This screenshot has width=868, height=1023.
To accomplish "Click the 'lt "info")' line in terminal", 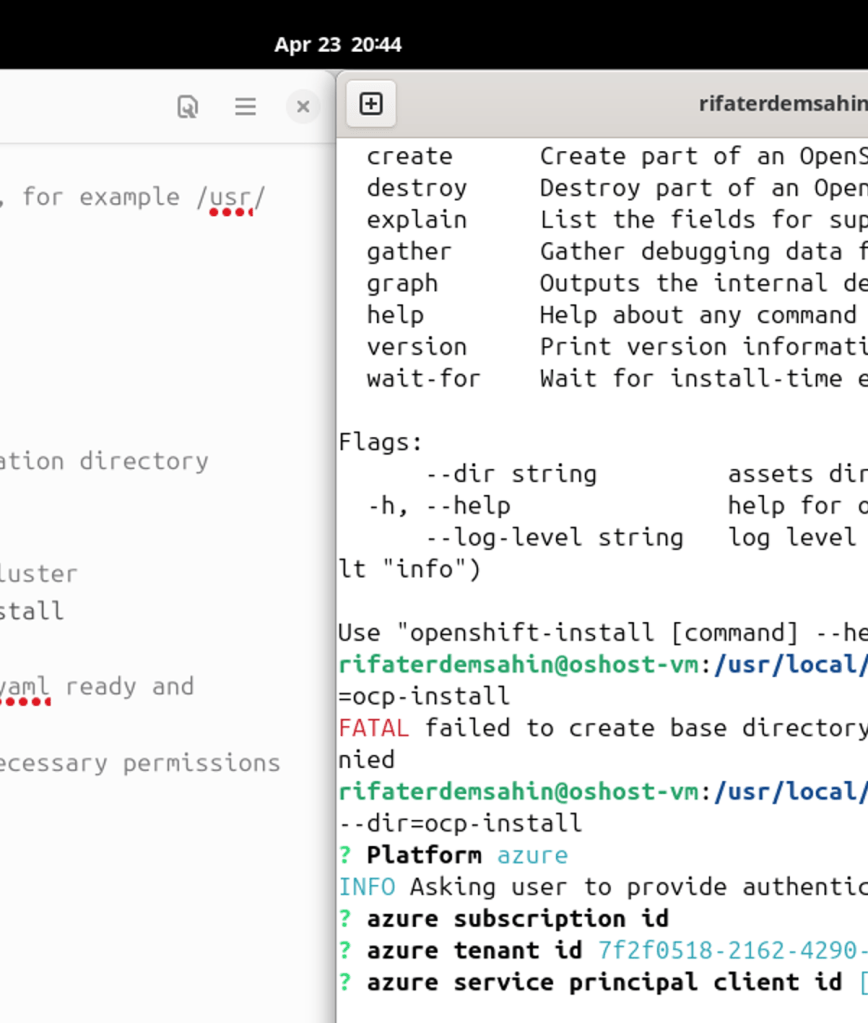I will tap(410, 570).
